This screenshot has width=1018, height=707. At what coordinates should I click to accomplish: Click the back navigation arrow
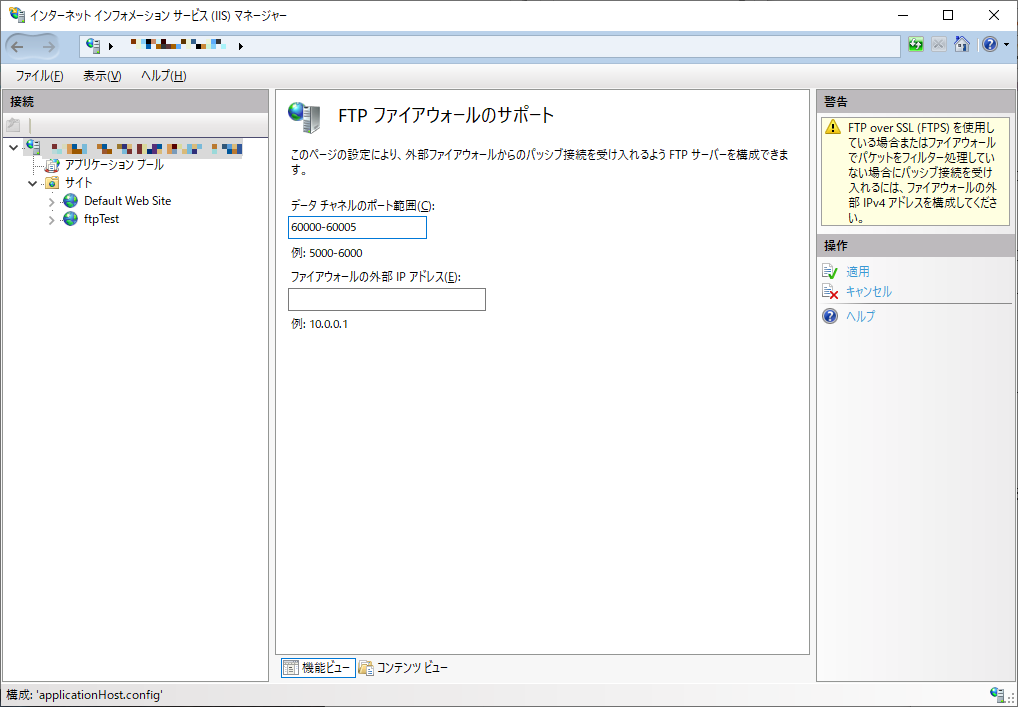16,44
